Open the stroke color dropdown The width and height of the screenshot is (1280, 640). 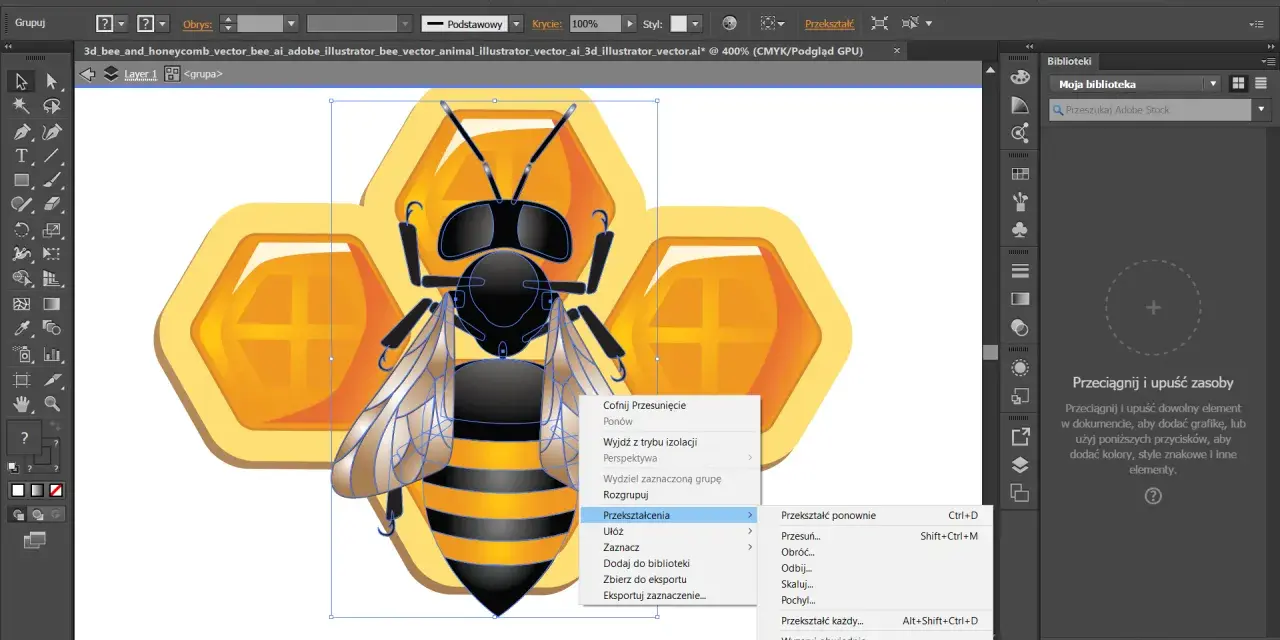tap(161, 23)
